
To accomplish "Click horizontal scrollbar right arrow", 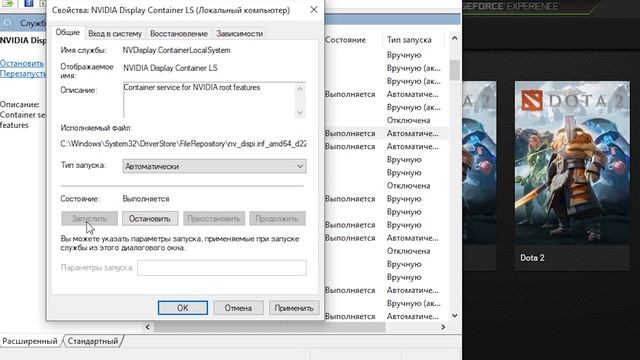I will (x=443, y=327).
